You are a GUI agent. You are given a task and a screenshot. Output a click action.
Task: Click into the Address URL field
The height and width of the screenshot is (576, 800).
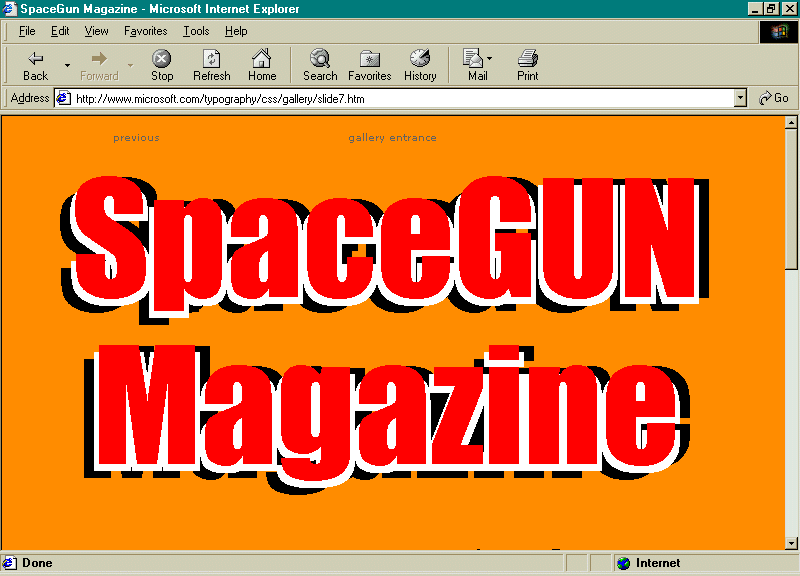tap(403, 98)
